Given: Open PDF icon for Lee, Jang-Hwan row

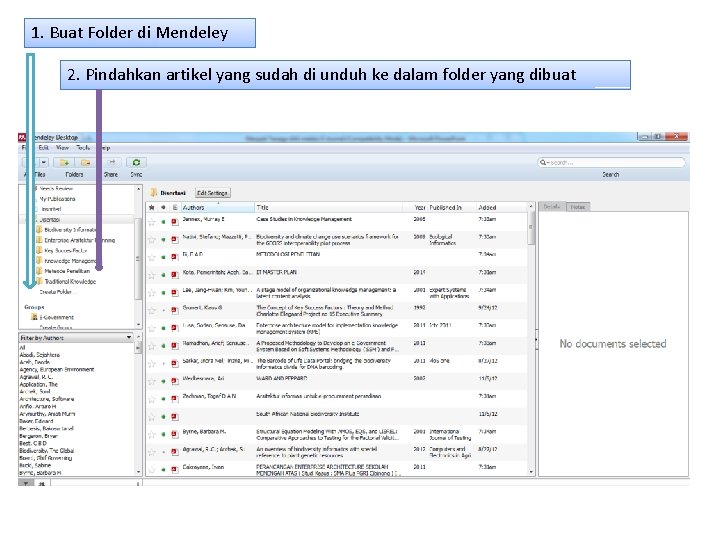Looking at the screenshot, I should coord(174,292).
